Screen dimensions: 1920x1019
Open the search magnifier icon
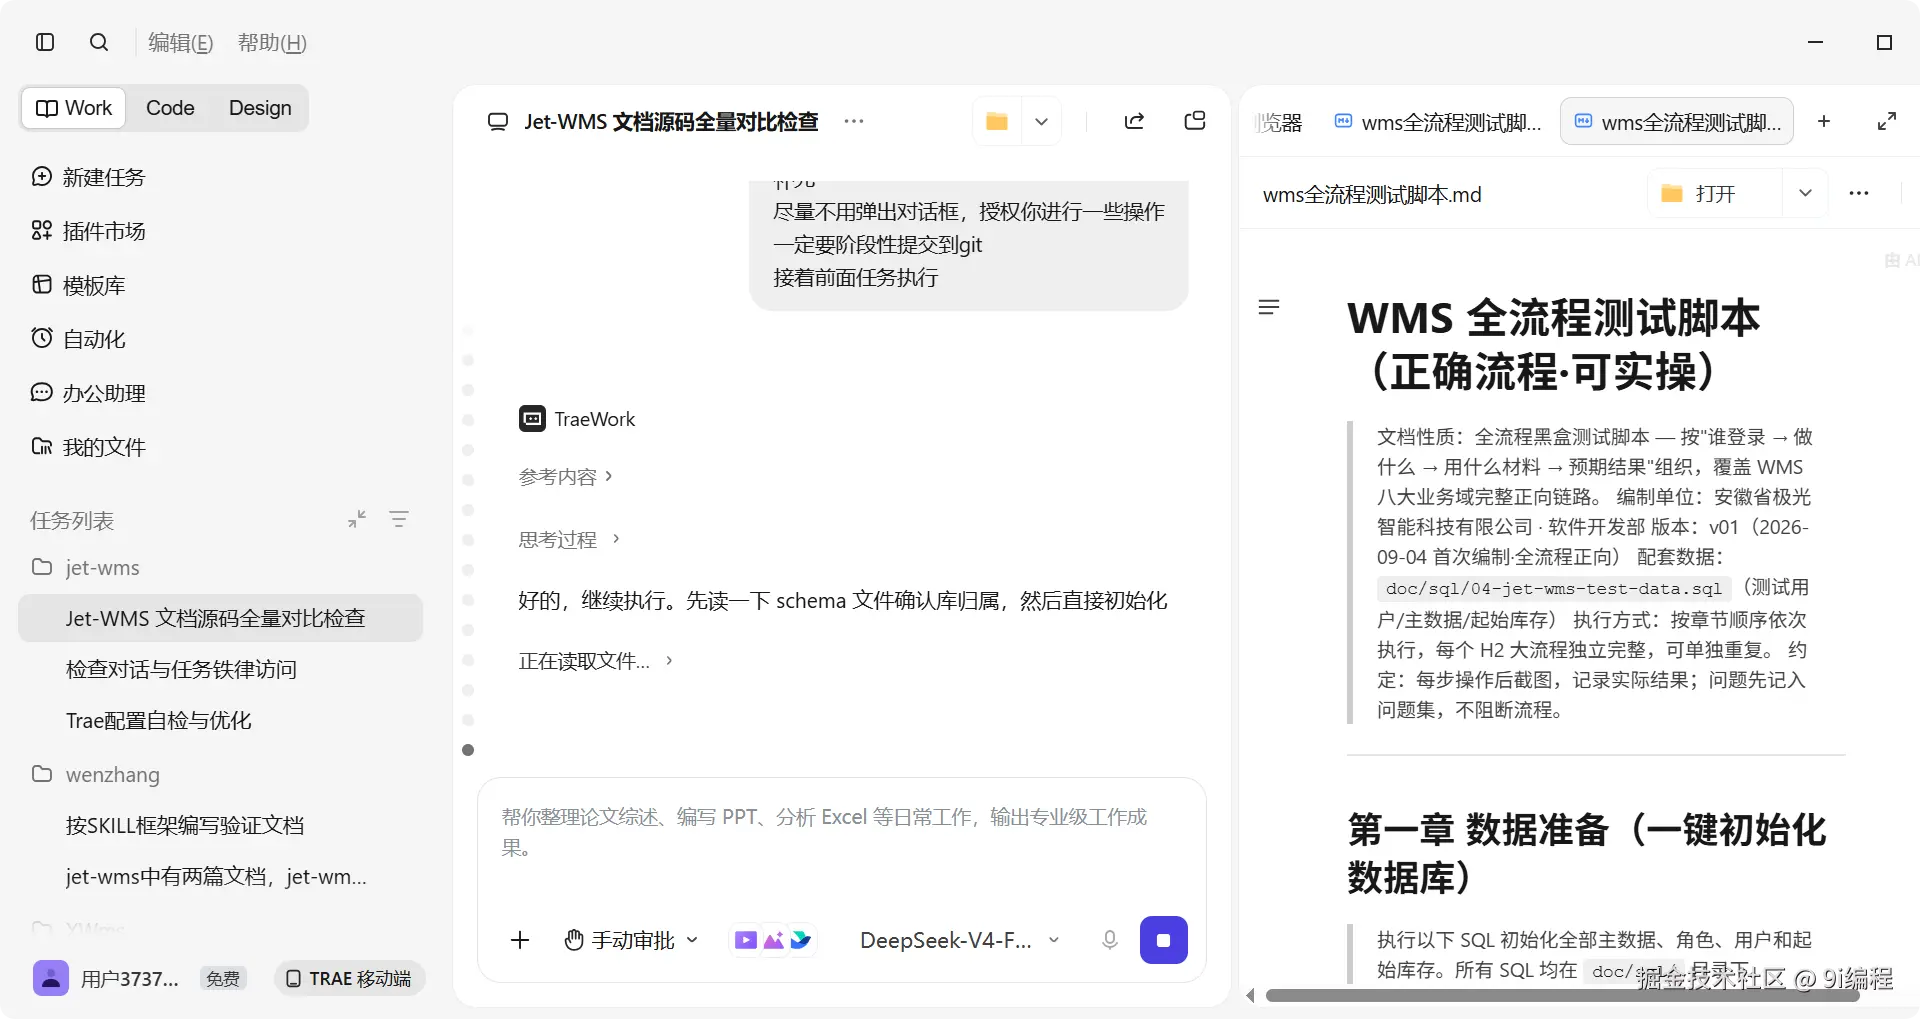click(x=99, y=42)
